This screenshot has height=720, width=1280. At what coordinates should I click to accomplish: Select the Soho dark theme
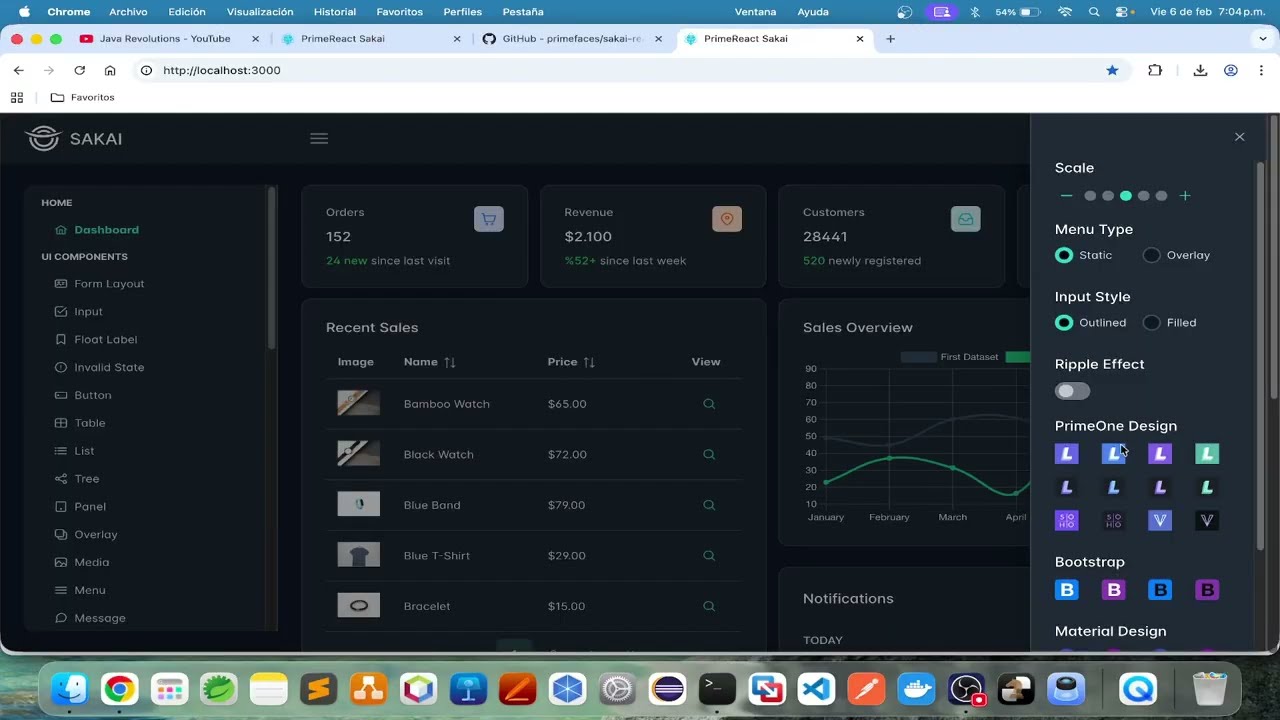click(1113, 521)
